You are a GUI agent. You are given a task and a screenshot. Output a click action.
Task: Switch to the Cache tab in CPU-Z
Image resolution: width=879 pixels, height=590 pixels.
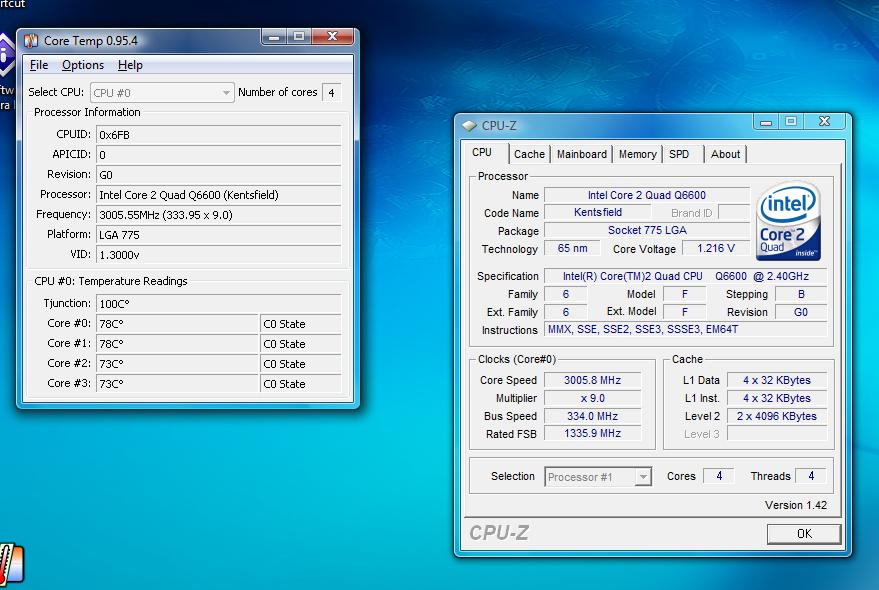coord(529,154)
